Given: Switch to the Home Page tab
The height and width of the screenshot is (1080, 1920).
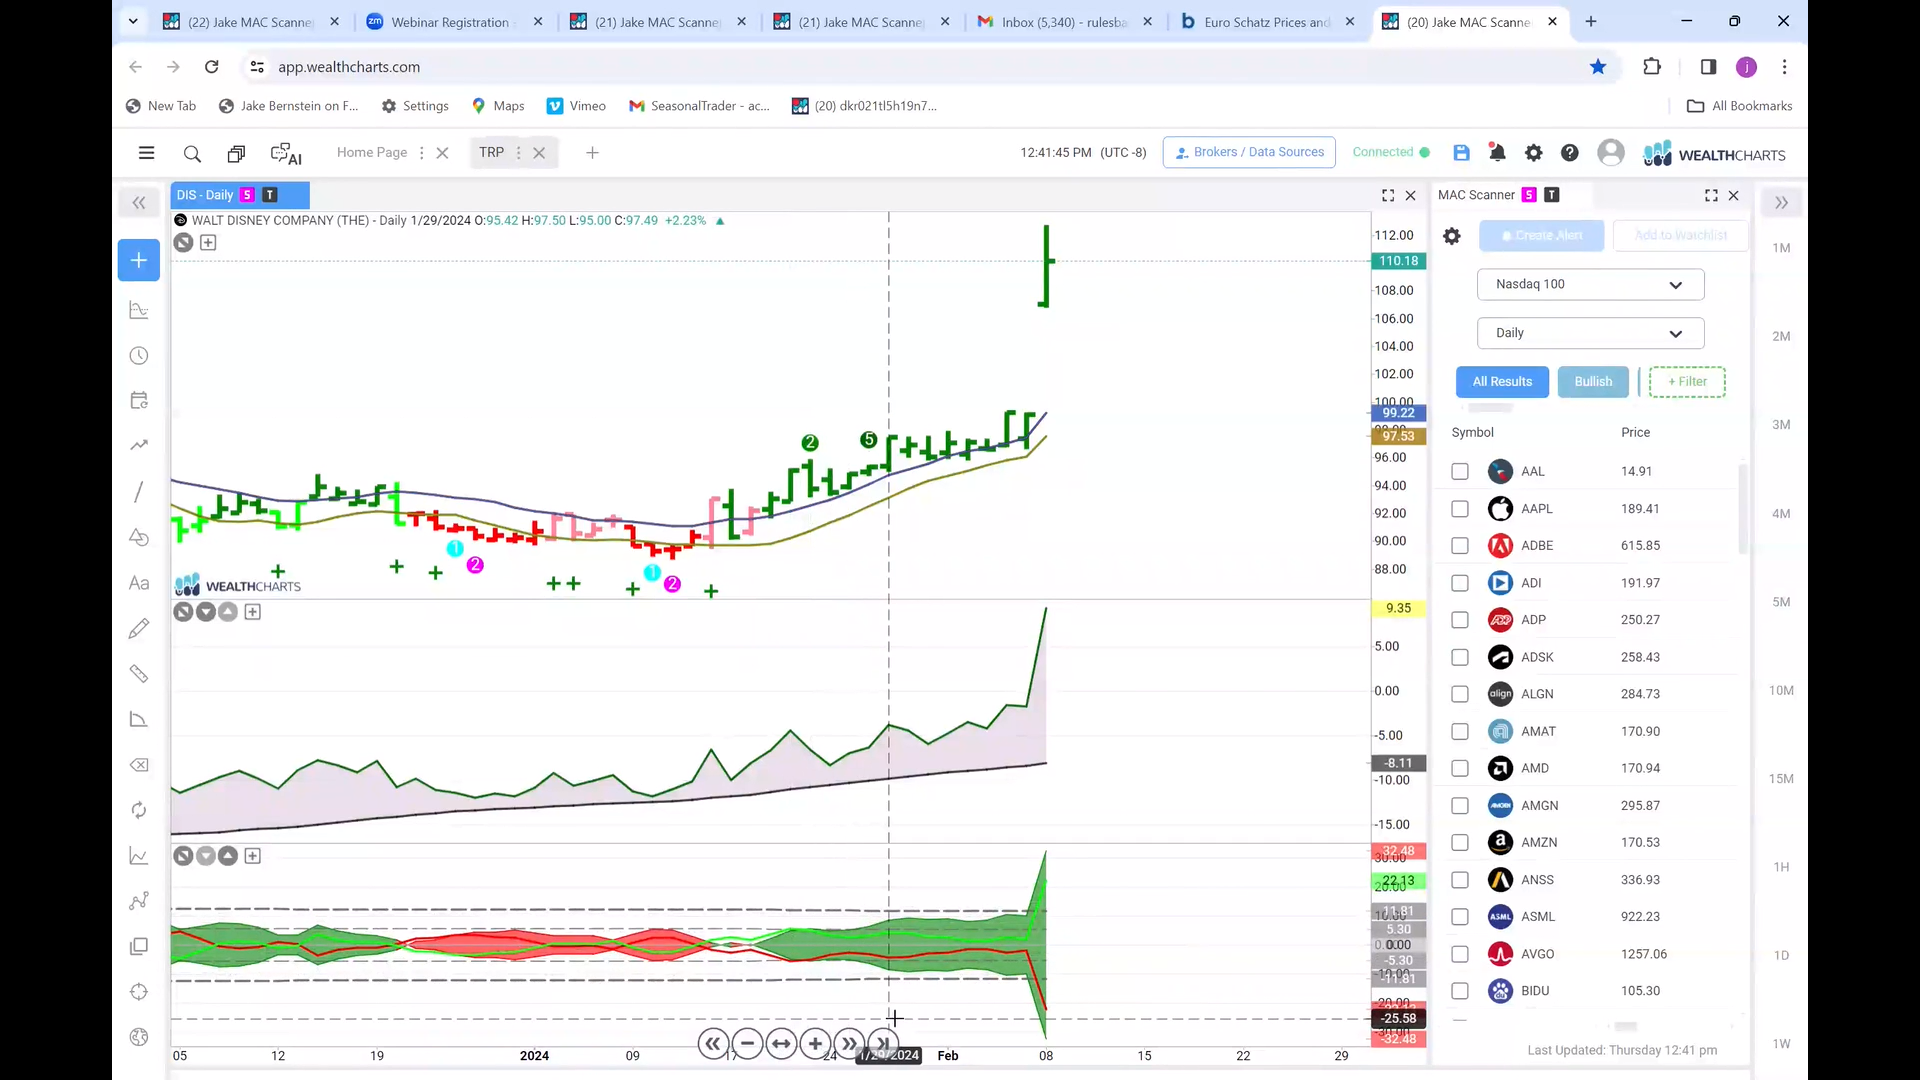Looking at the screenshot, I should click(372, 153).
